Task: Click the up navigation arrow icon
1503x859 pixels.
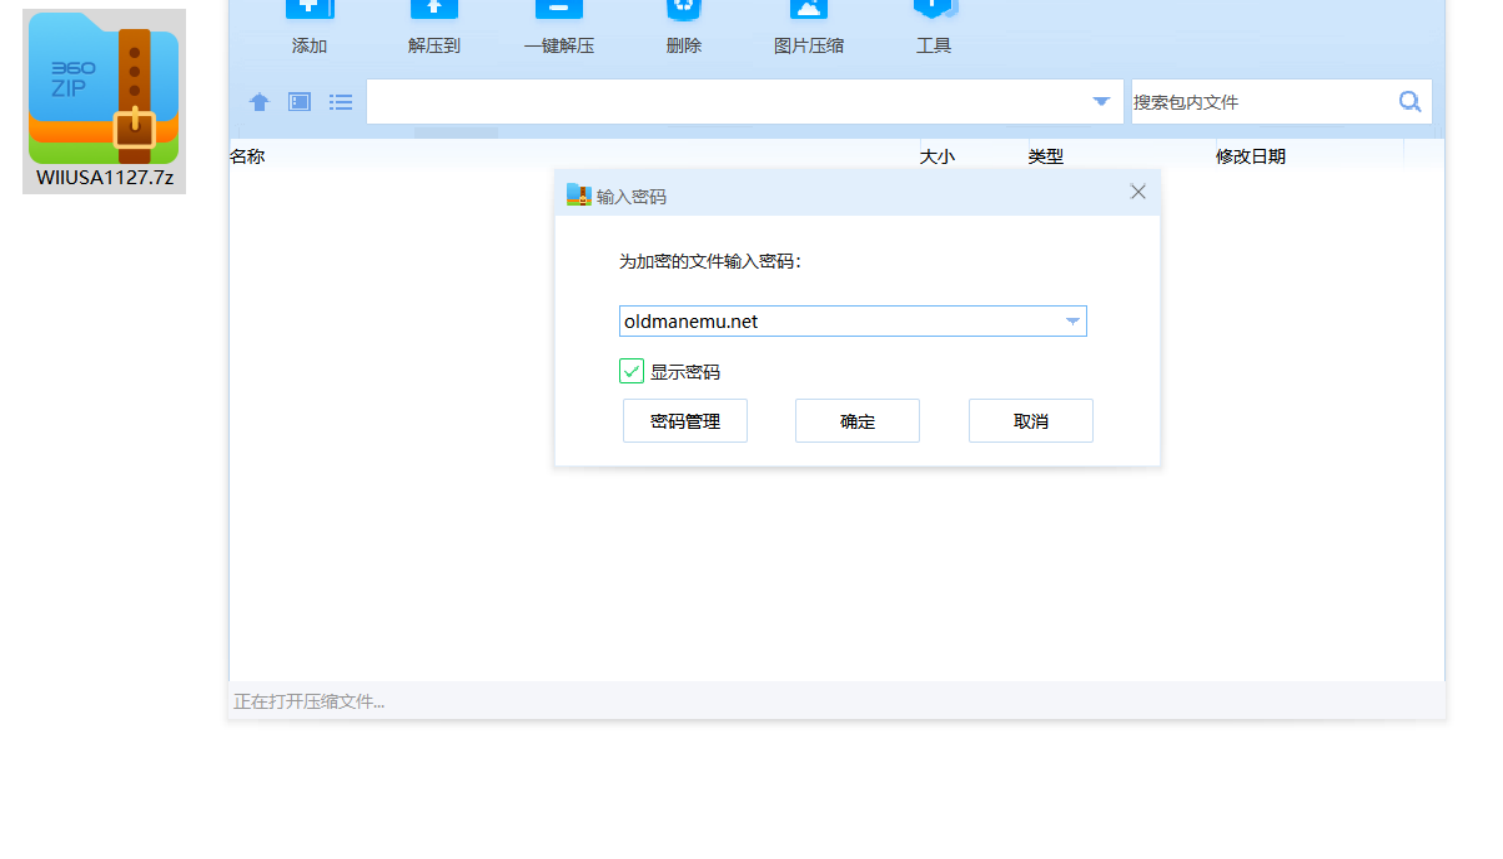Action: pyautogui.click(x=259, y=101)
